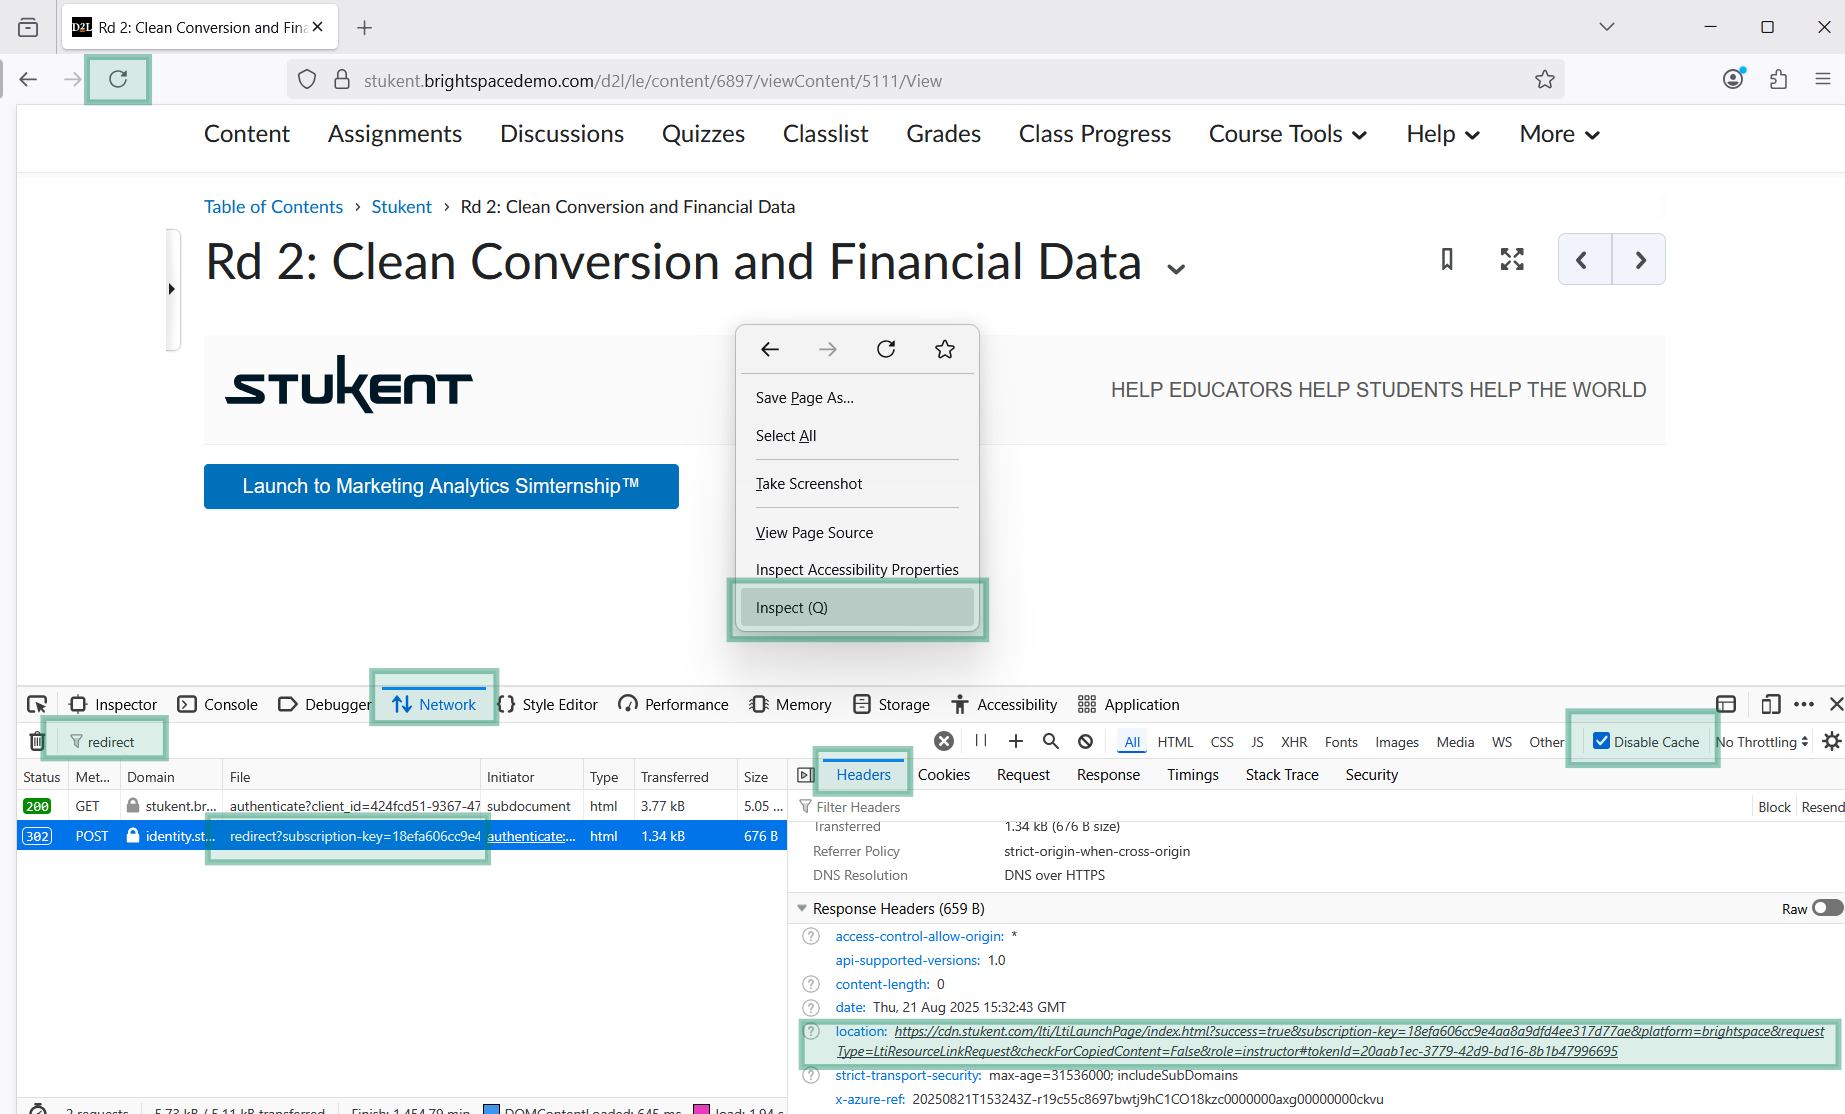This screenshot has width=1845, height=1114.
Task: Toggle Raw response headers switch
Action: click(1827, 908)
